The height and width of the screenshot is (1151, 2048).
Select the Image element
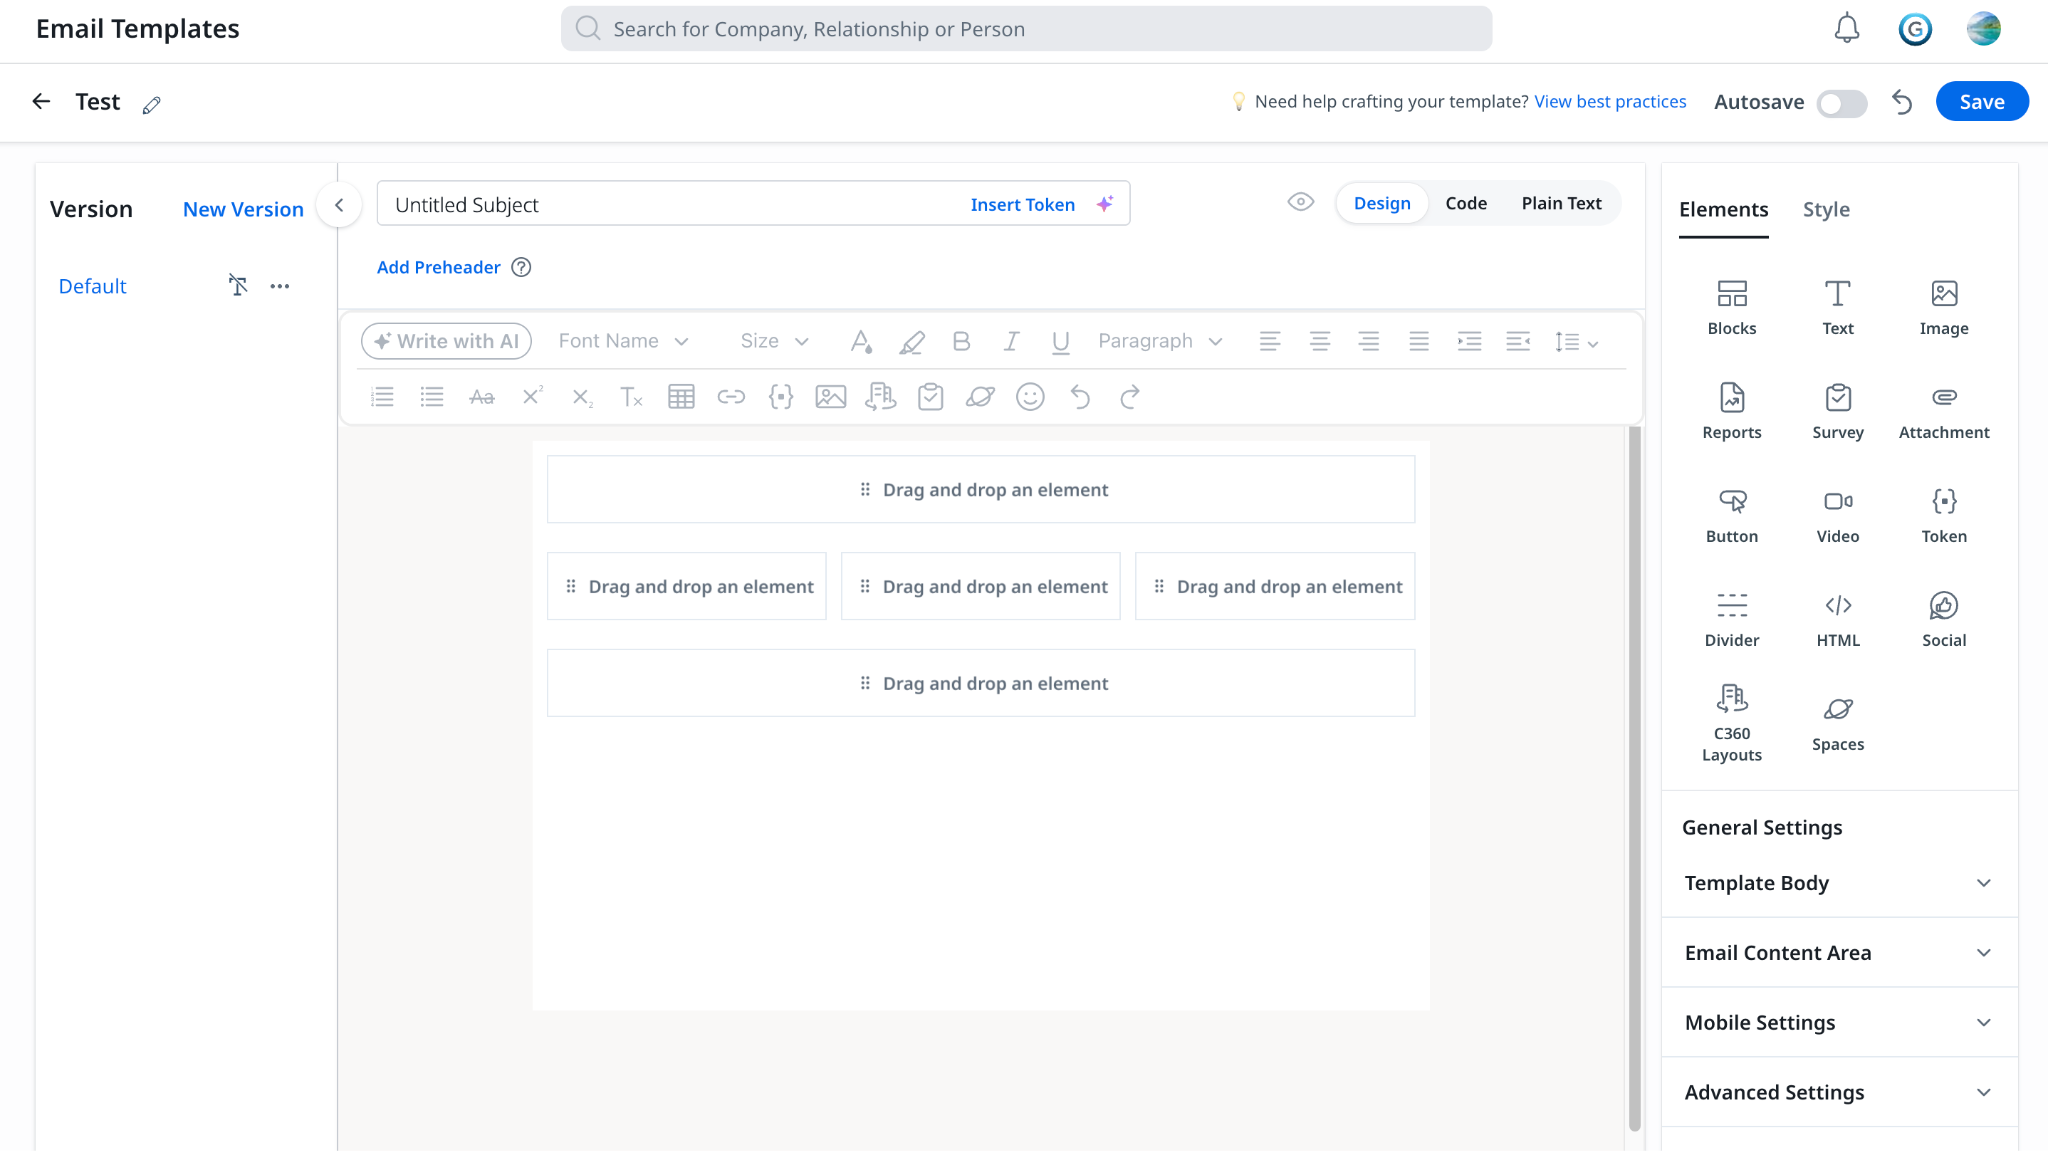tap(1944, 307)
